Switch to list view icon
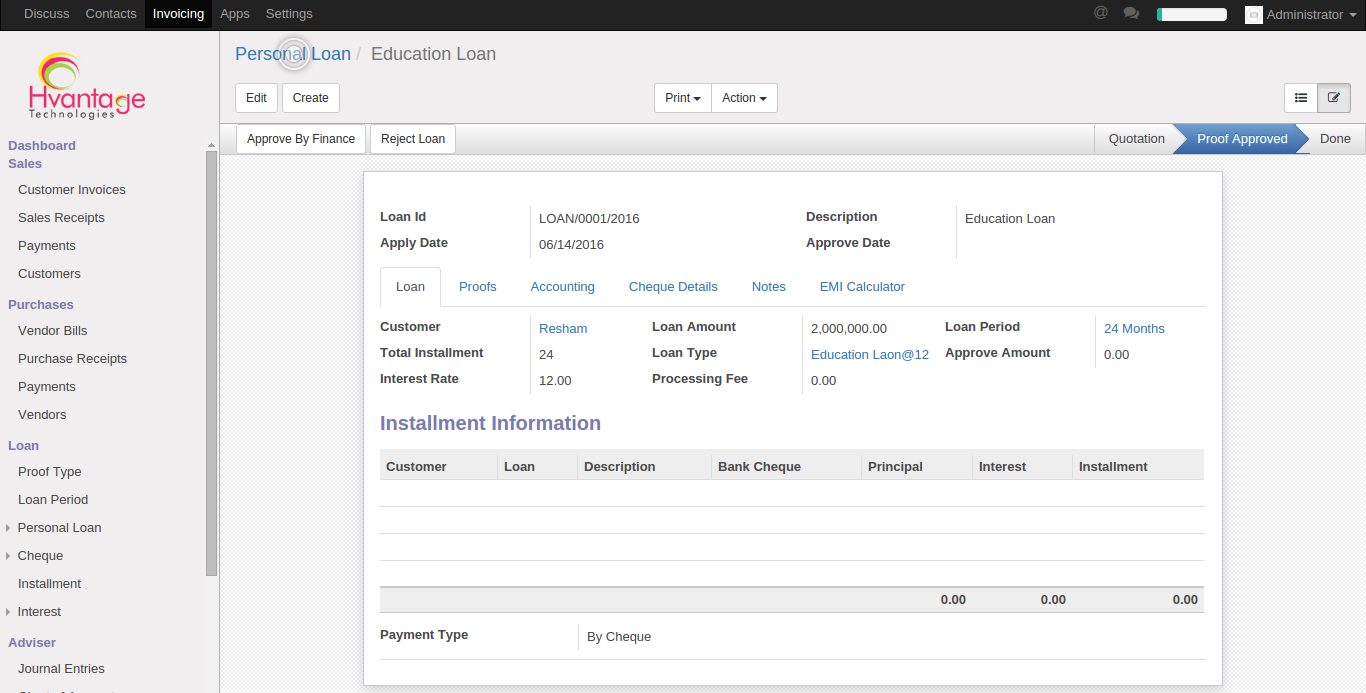Screen dimensions: 1366x693 tap(1301, 98)
